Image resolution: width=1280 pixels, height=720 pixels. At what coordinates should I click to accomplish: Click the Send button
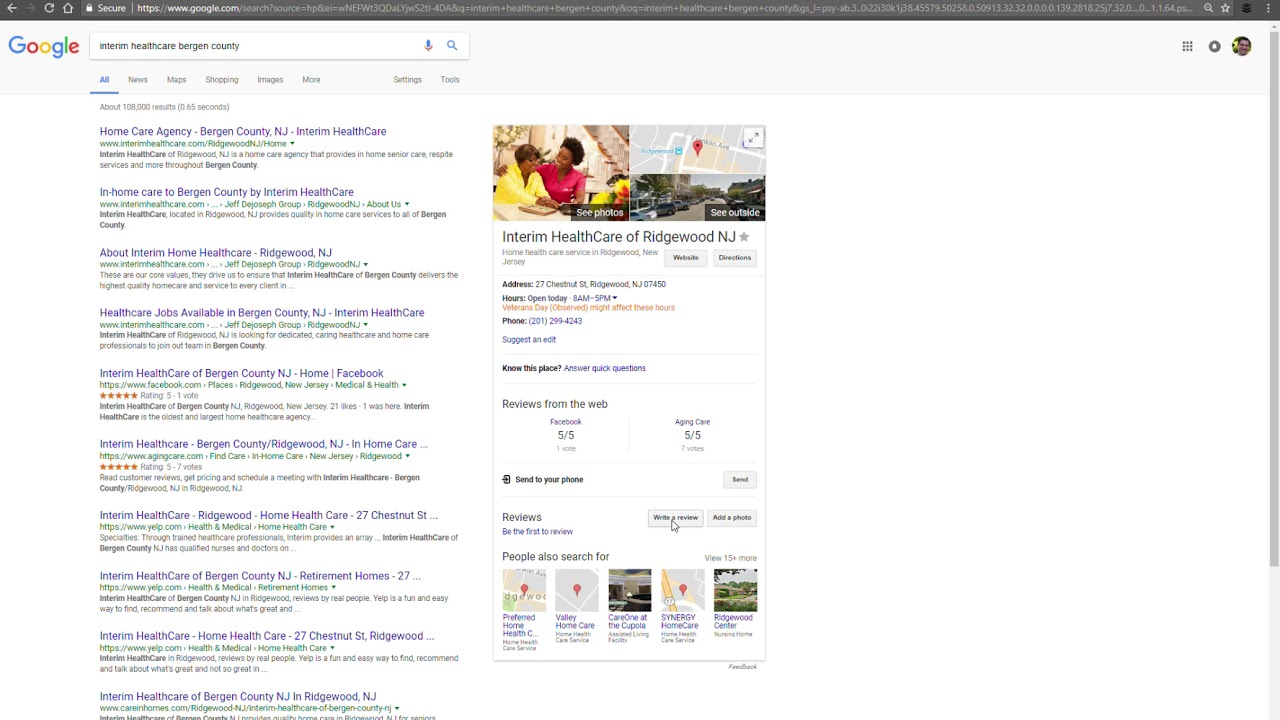[740, 480]
